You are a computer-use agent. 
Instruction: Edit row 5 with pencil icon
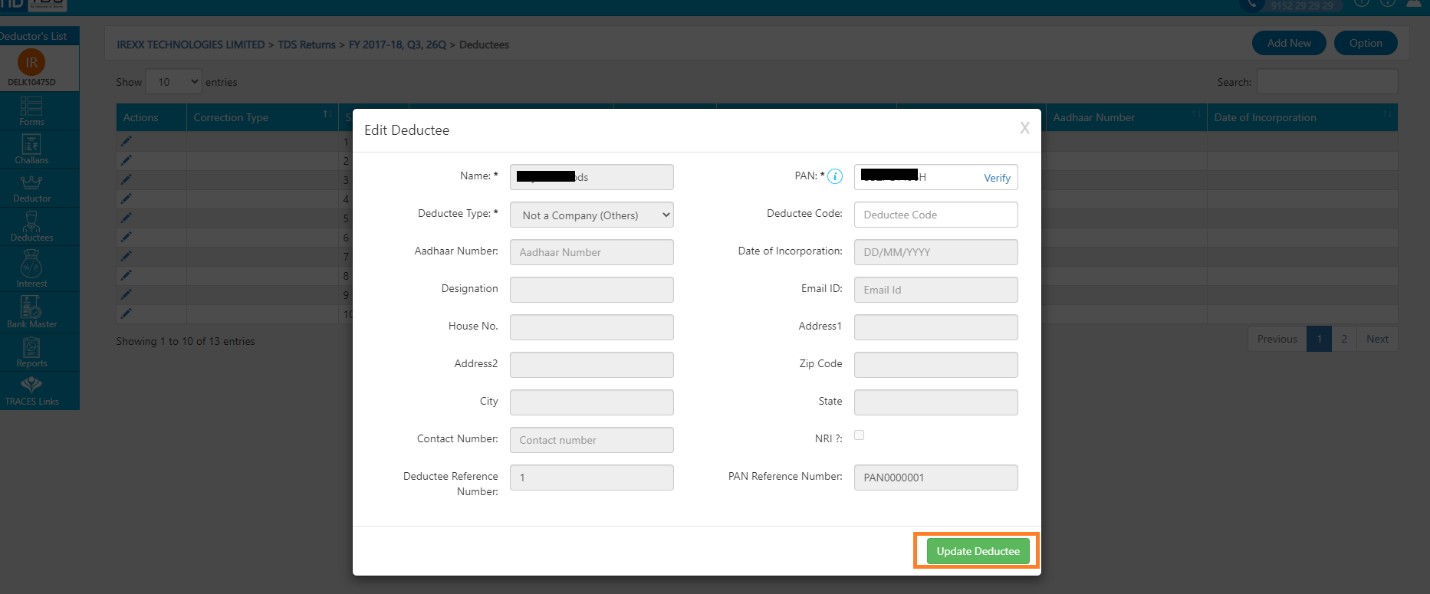(127, 218)
